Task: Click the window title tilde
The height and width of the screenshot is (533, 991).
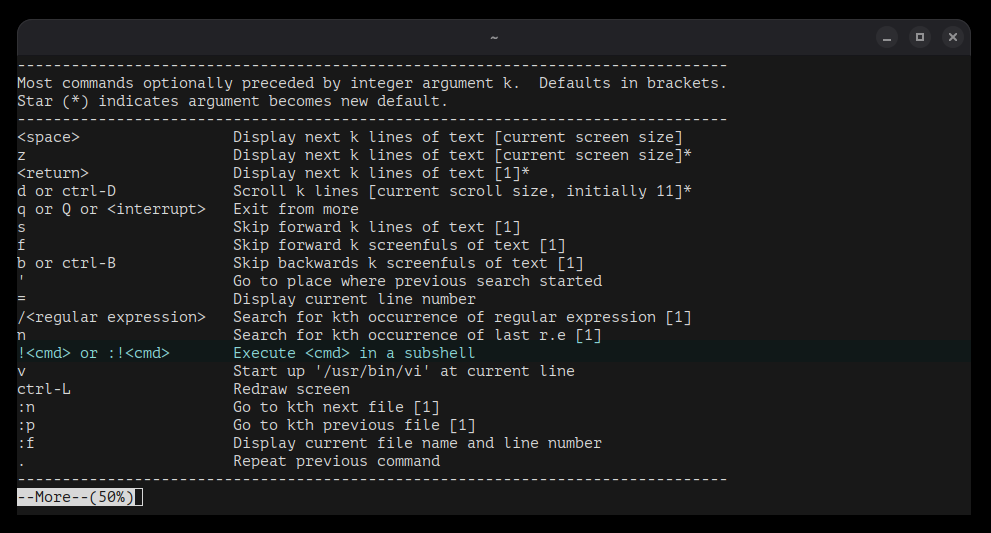Action: click(493, 37)
